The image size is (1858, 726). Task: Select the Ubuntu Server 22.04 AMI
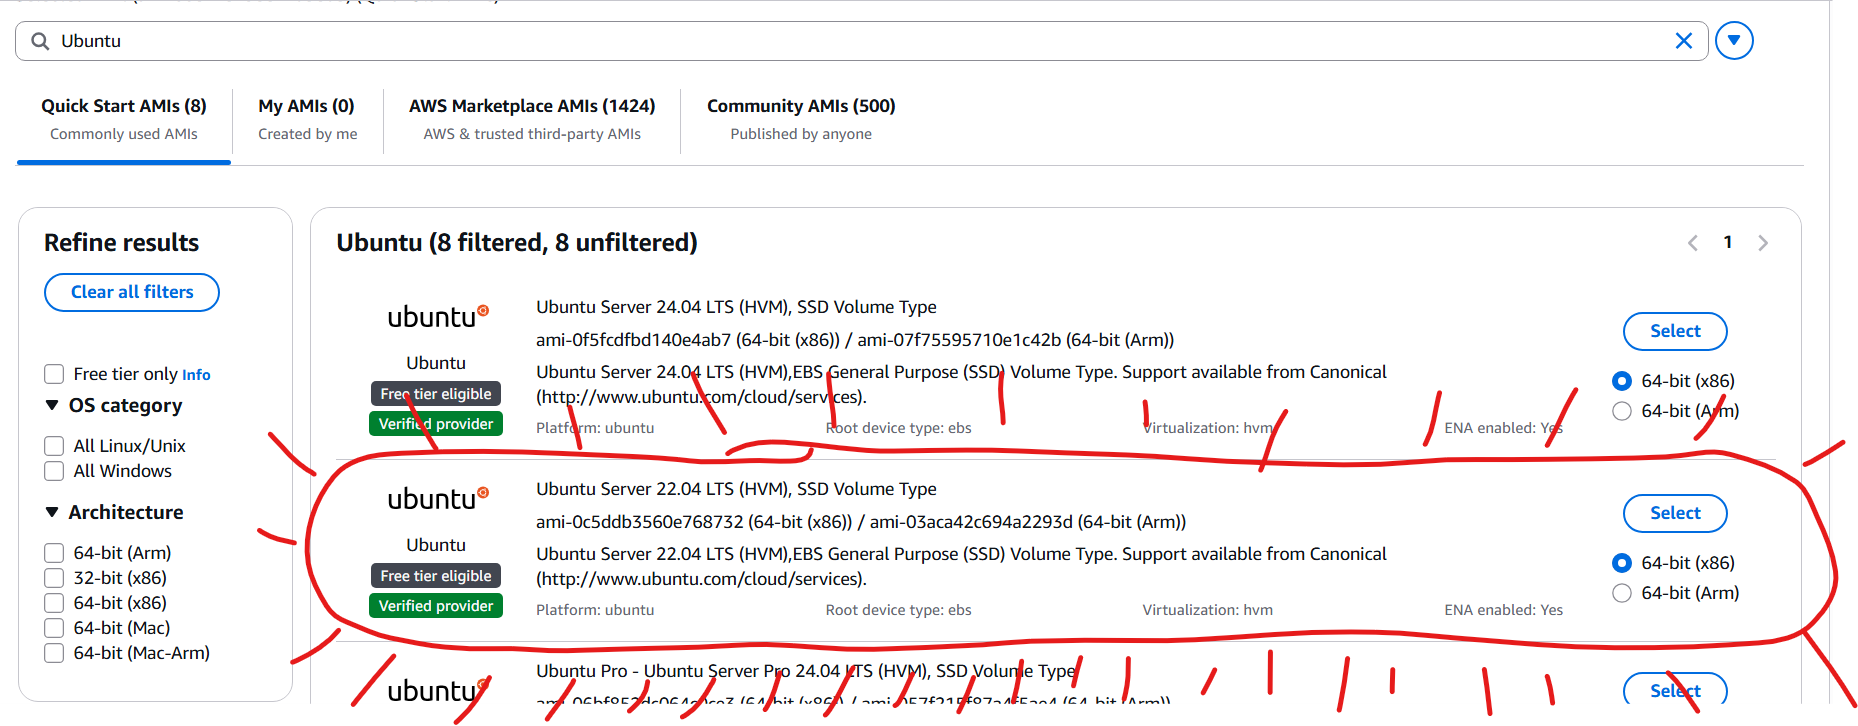click(1674, 513)
